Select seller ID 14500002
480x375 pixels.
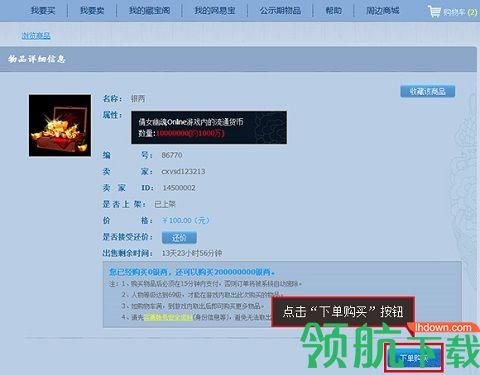(x=179, y=188)
